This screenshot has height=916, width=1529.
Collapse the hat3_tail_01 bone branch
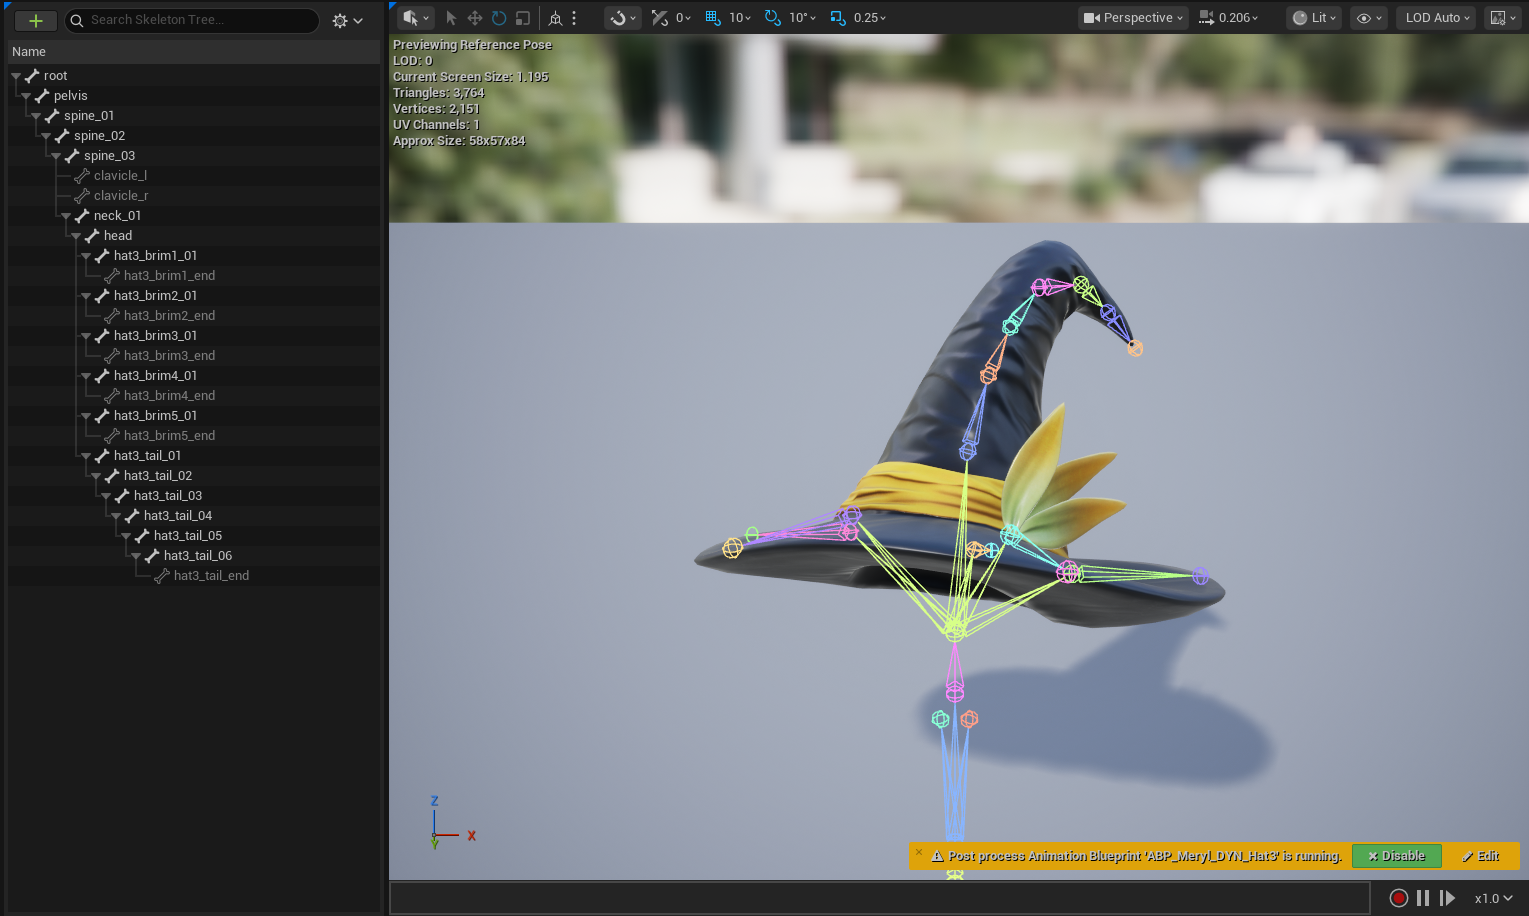(x=86, y=456)
